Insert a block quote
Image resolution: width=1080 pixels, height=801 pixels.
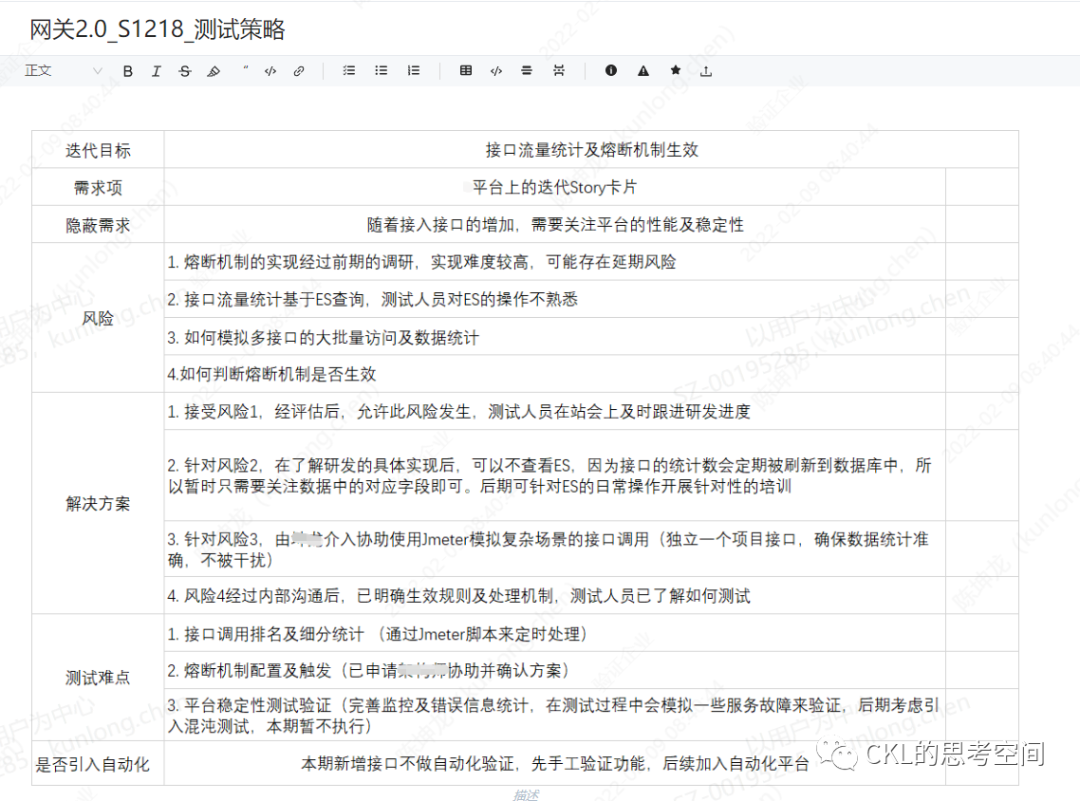click(x=245, y=69)
